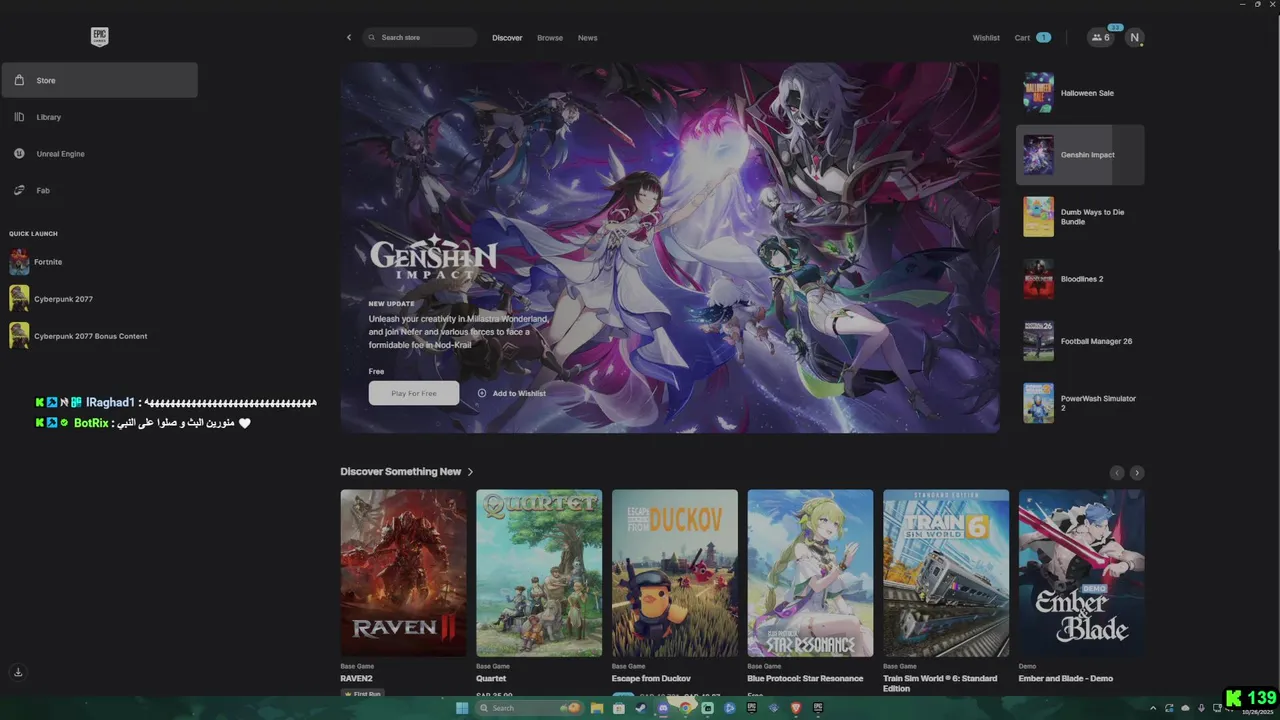The image size is (1280, 720).
Task: Open the RAVEN2 game card
Action: pyautogui.click(x=403, y=573)
